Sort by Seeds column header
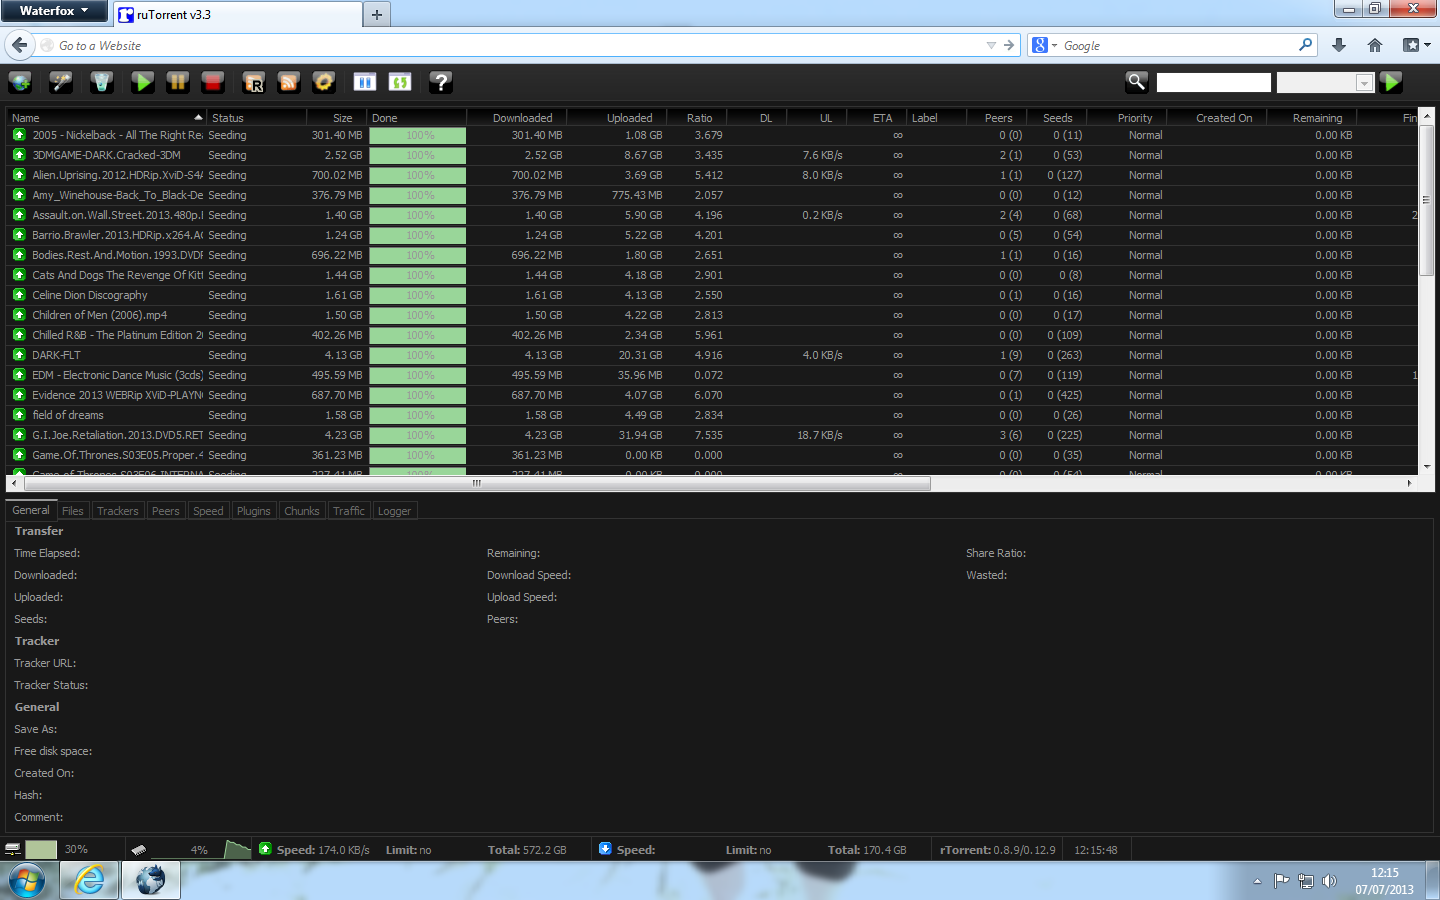Image resolution: width=1440 pixels, height=900 pixels. [1057, 118]
